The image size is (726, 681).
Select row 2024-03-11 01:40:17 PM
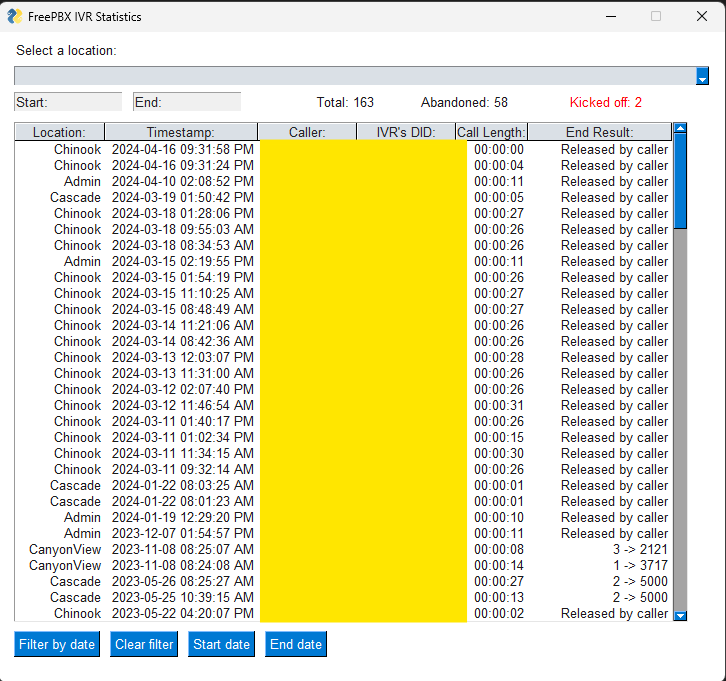point(343,421)
